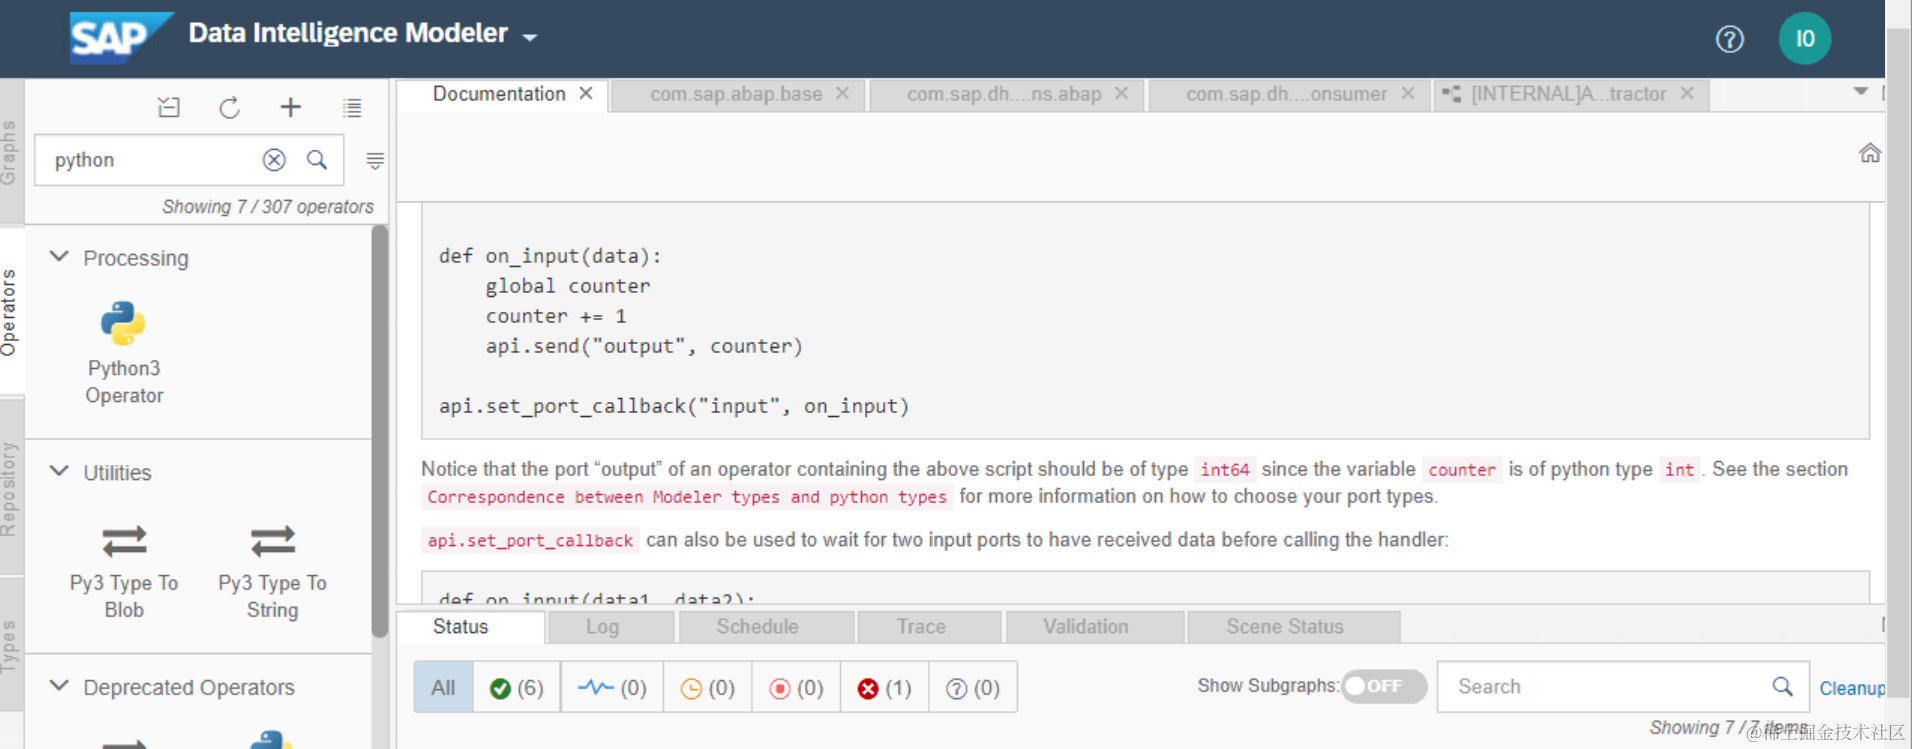The width and height of the screenshot is (1912, 749).
Task: Select Py3 Type To String operator
Action: [272, 571]
